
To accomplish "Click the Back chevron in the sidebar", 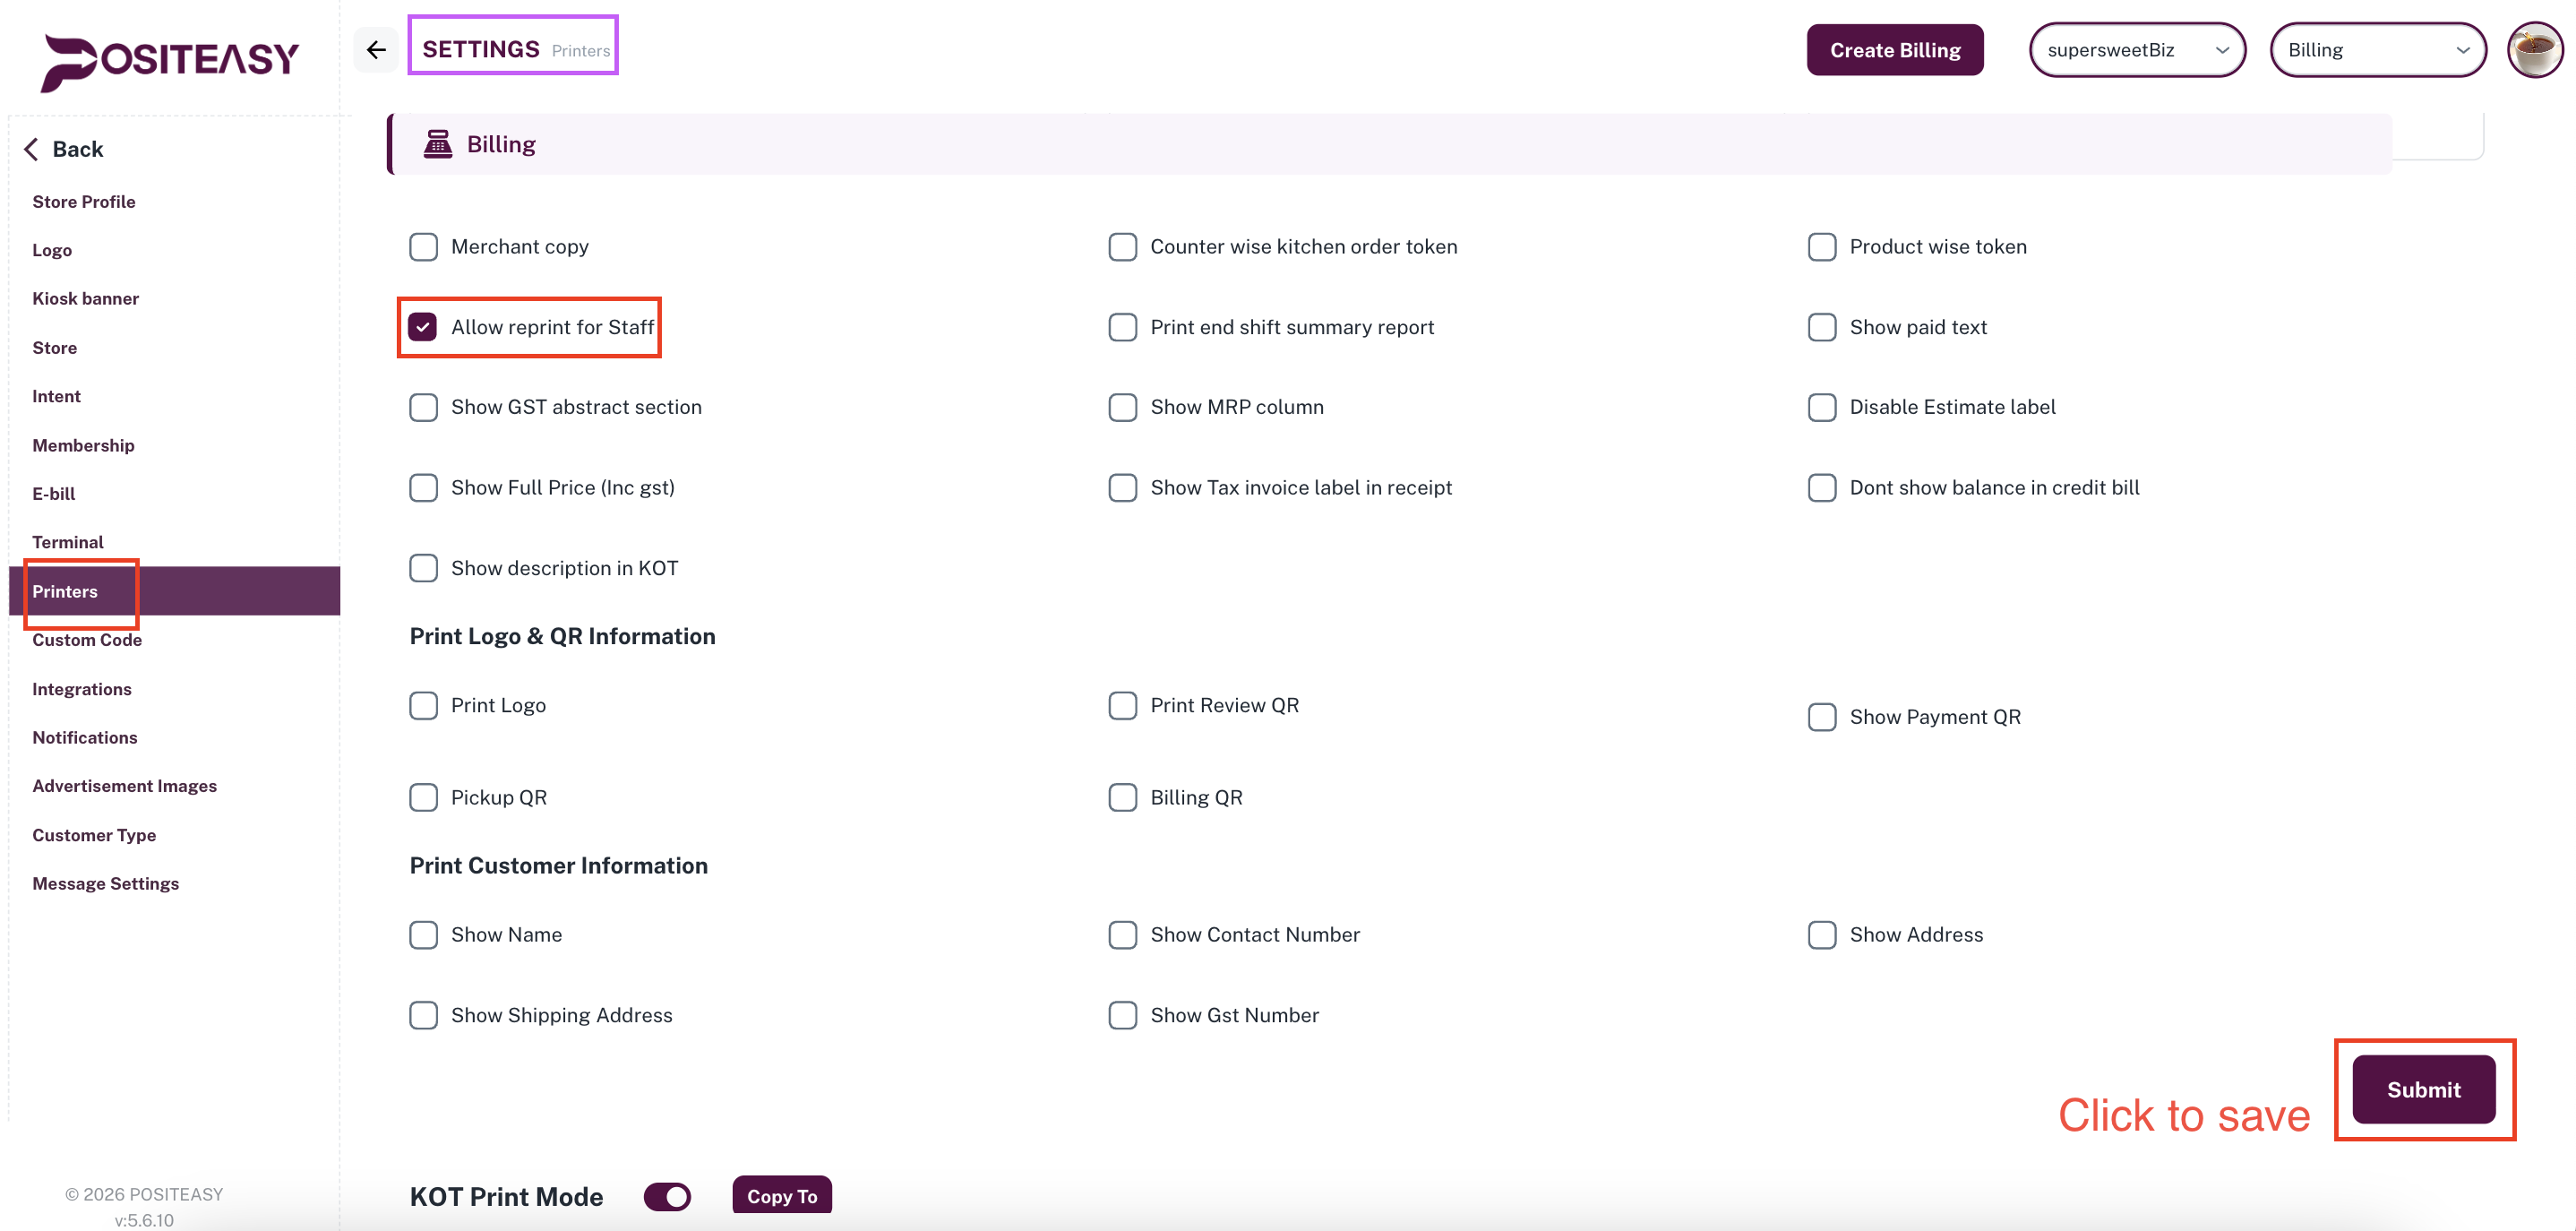I will (64, 148).
